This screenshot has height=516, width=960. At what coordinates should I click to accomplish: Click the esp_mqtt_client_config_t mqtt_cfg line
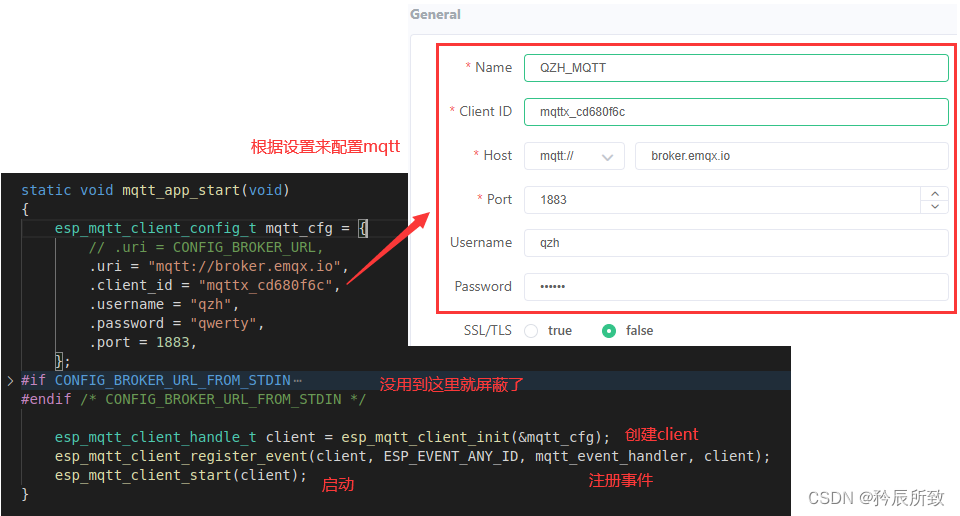point(211,228)
